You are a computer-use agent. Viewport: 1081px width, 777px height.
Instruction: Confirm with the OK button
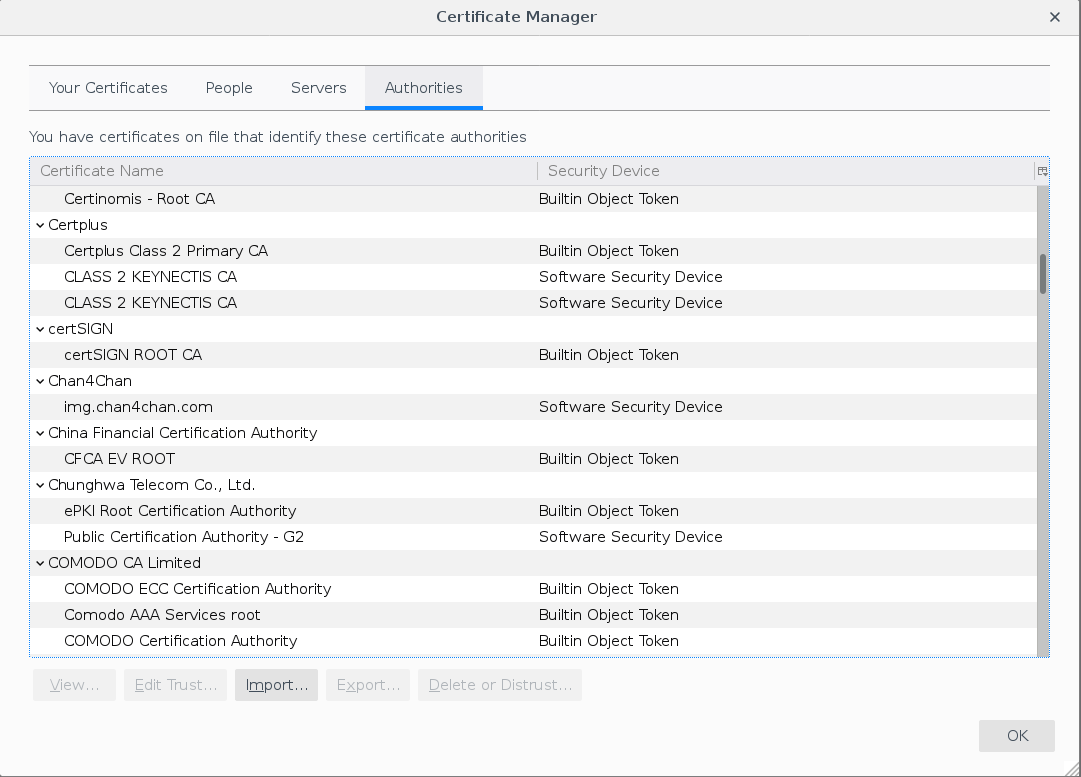(x=1017, y=736)
